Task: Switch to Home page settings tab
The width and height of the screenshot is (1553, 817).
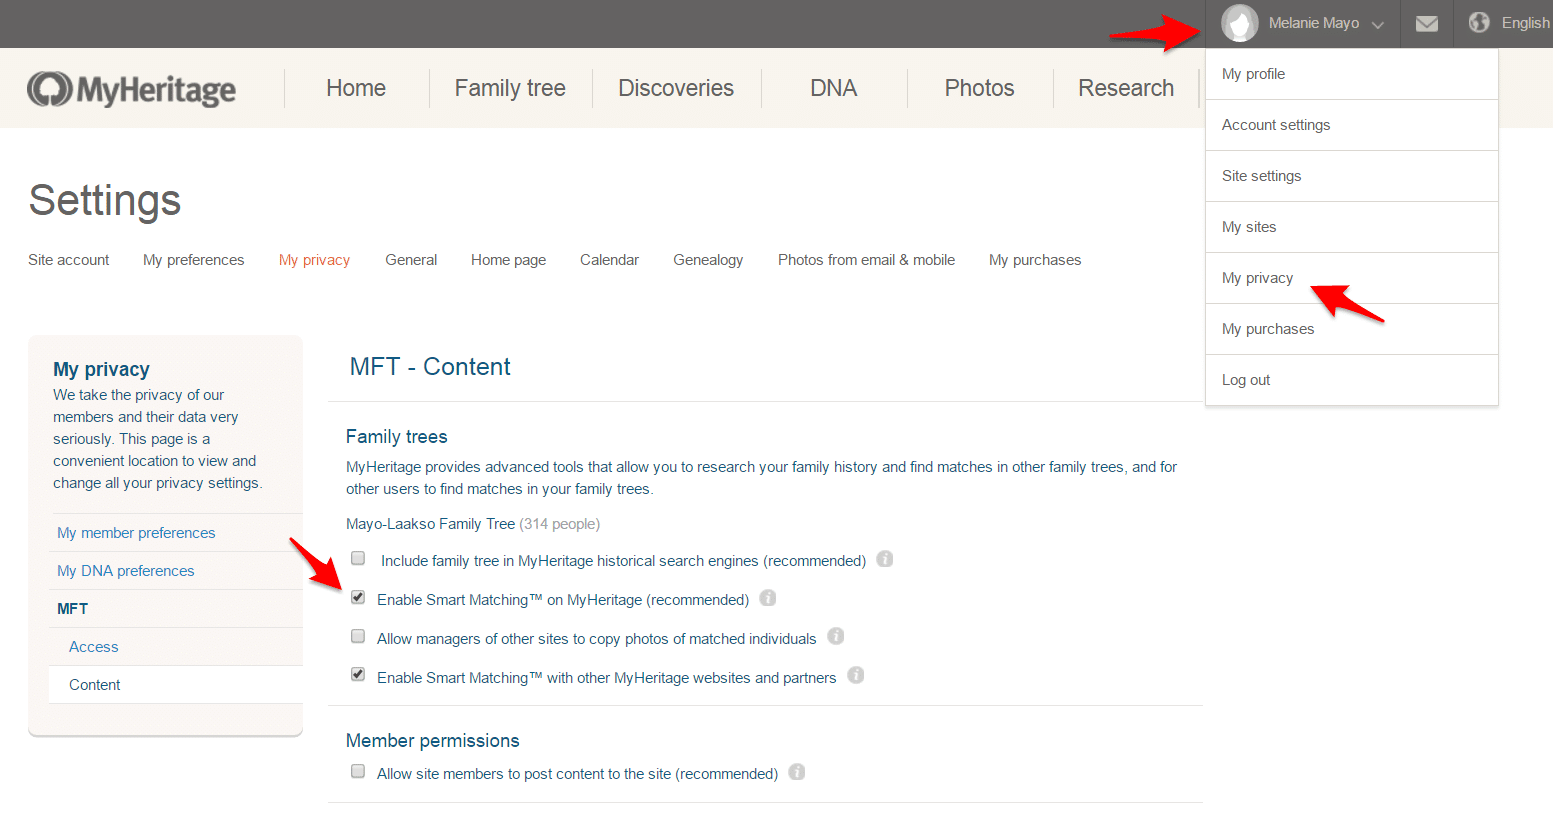Action: pos(509,260)
